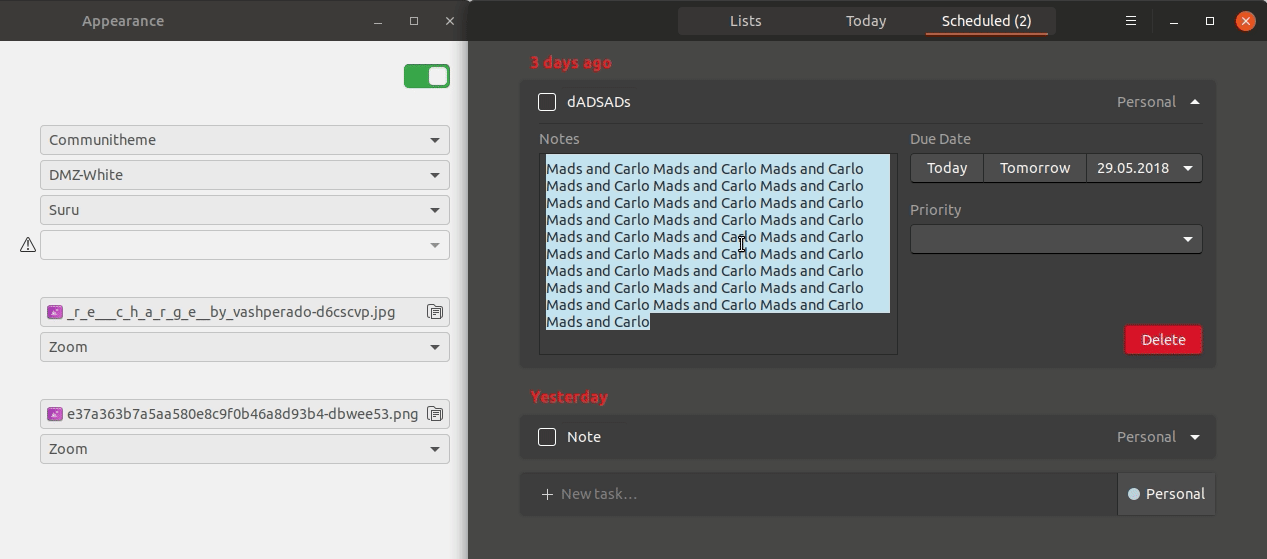Image resolution: width=1267 pixels, height=559 pixels.
Task: Check the dADSADs task checkbox
Action: click(547, 102)
